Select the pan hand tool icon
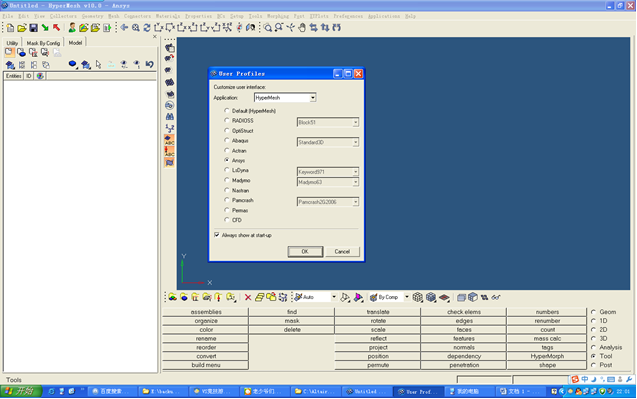The image size is (637, 399). click(x=302, y=28)
